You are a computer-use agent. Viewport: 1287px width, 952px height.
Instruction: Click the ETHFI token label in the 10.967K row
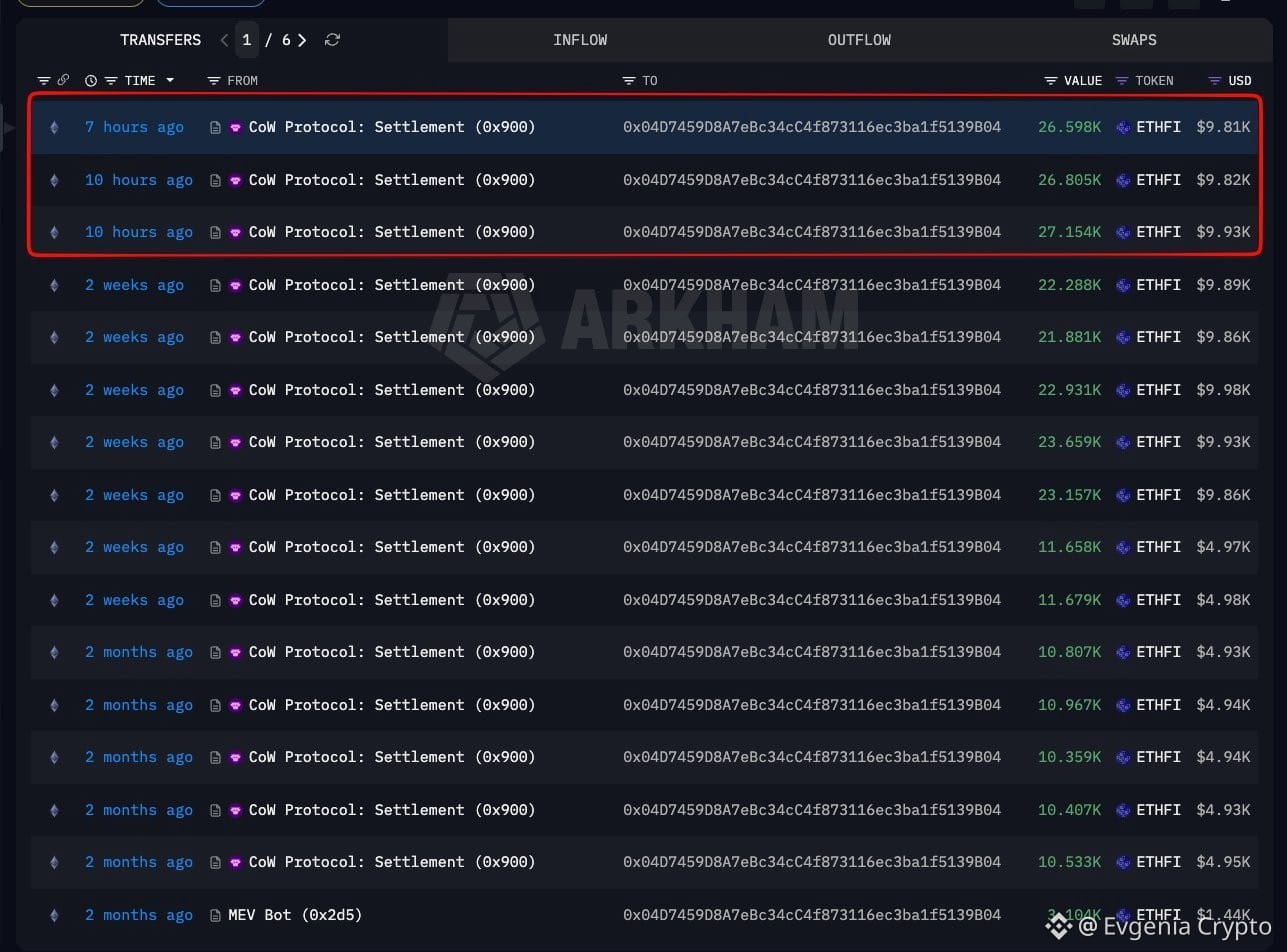click(1159, 705)
